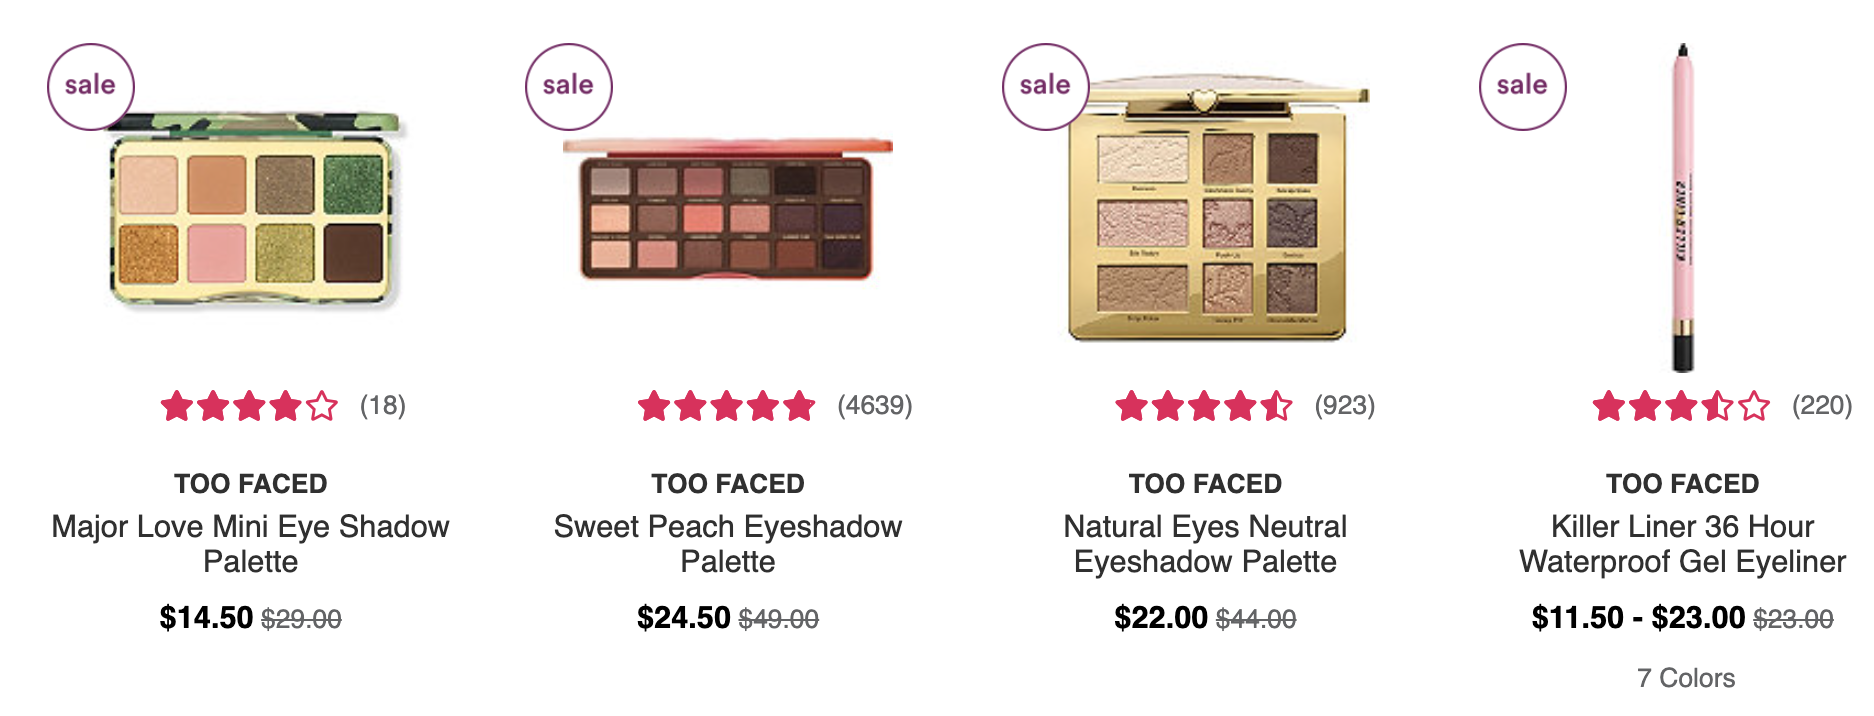Screen dimensions: 1874x716
Task: Open Natural Eyes Neutral Eyeshadow Palette link
Action: click(1205, 544)
